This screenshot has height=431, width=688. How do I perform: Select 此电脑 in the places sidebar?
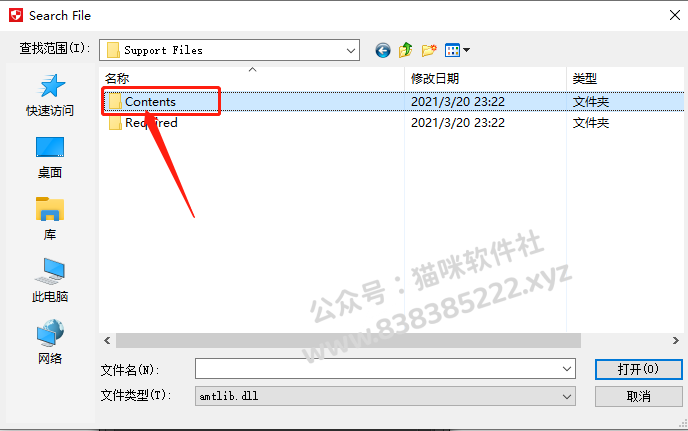pos(50,280)
